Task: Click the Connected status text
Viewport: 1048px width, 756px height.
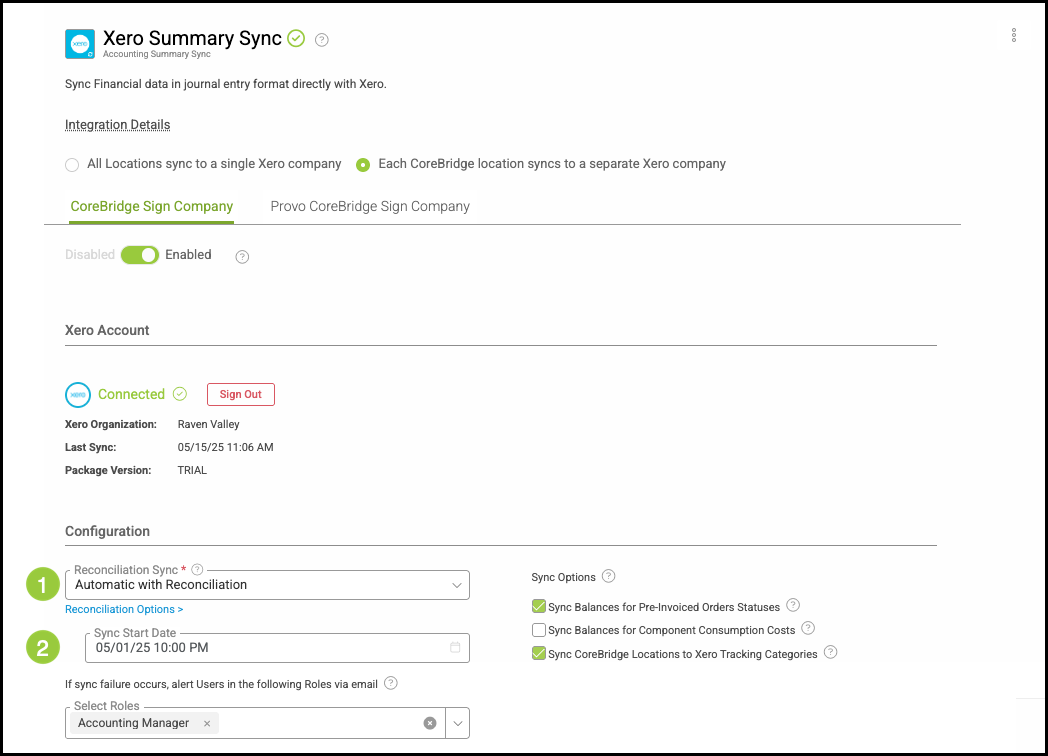Action: pos(131,394)
